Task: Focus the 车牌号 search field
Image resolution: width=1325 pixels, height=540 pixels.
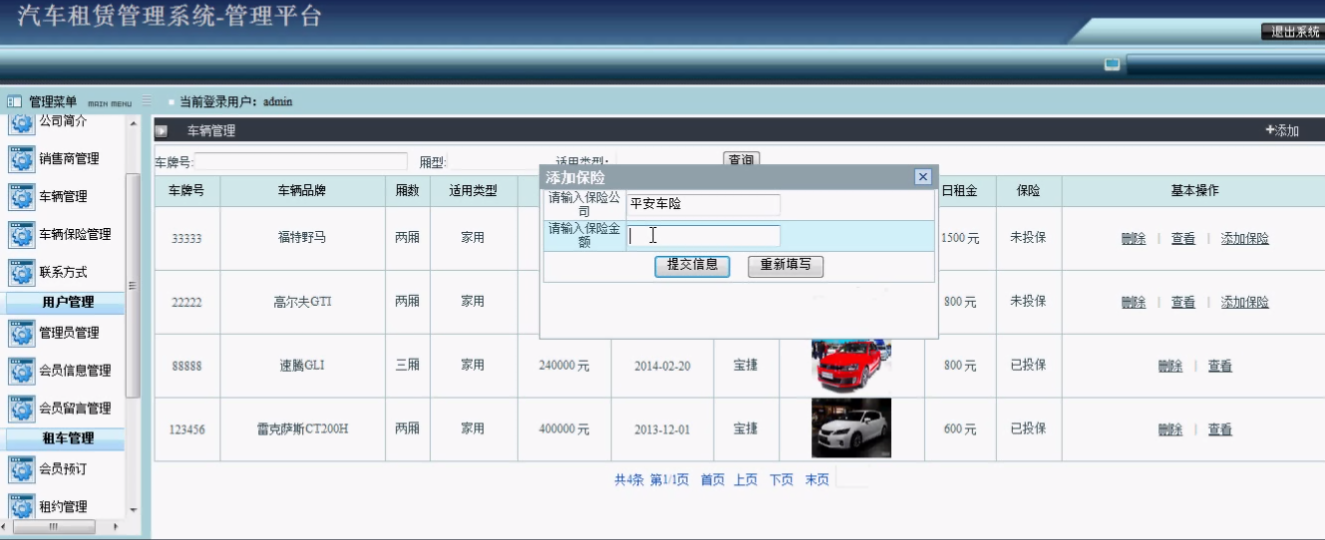Action: pyautogui.click(x=300, y=161)
